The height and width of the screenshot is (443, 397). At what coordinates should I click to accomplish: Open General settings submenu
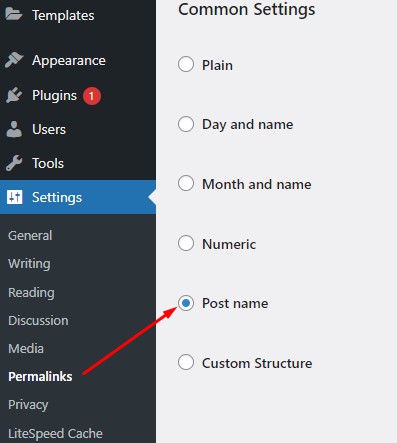(x=30, y=236)
